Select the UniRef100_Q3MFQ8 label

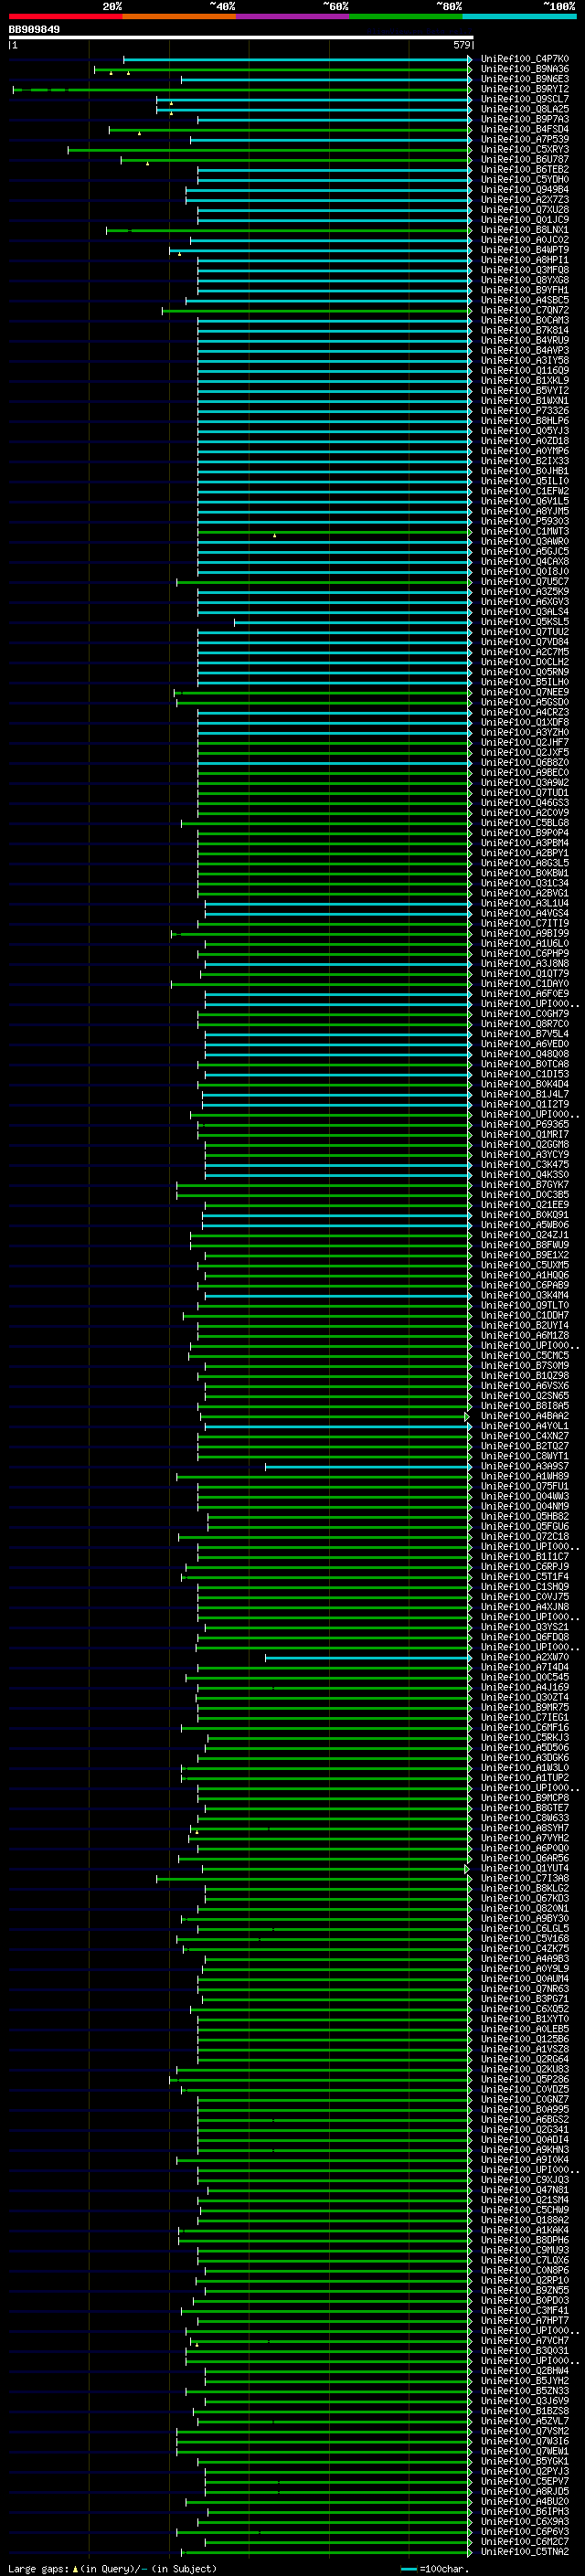coord(524,269)
